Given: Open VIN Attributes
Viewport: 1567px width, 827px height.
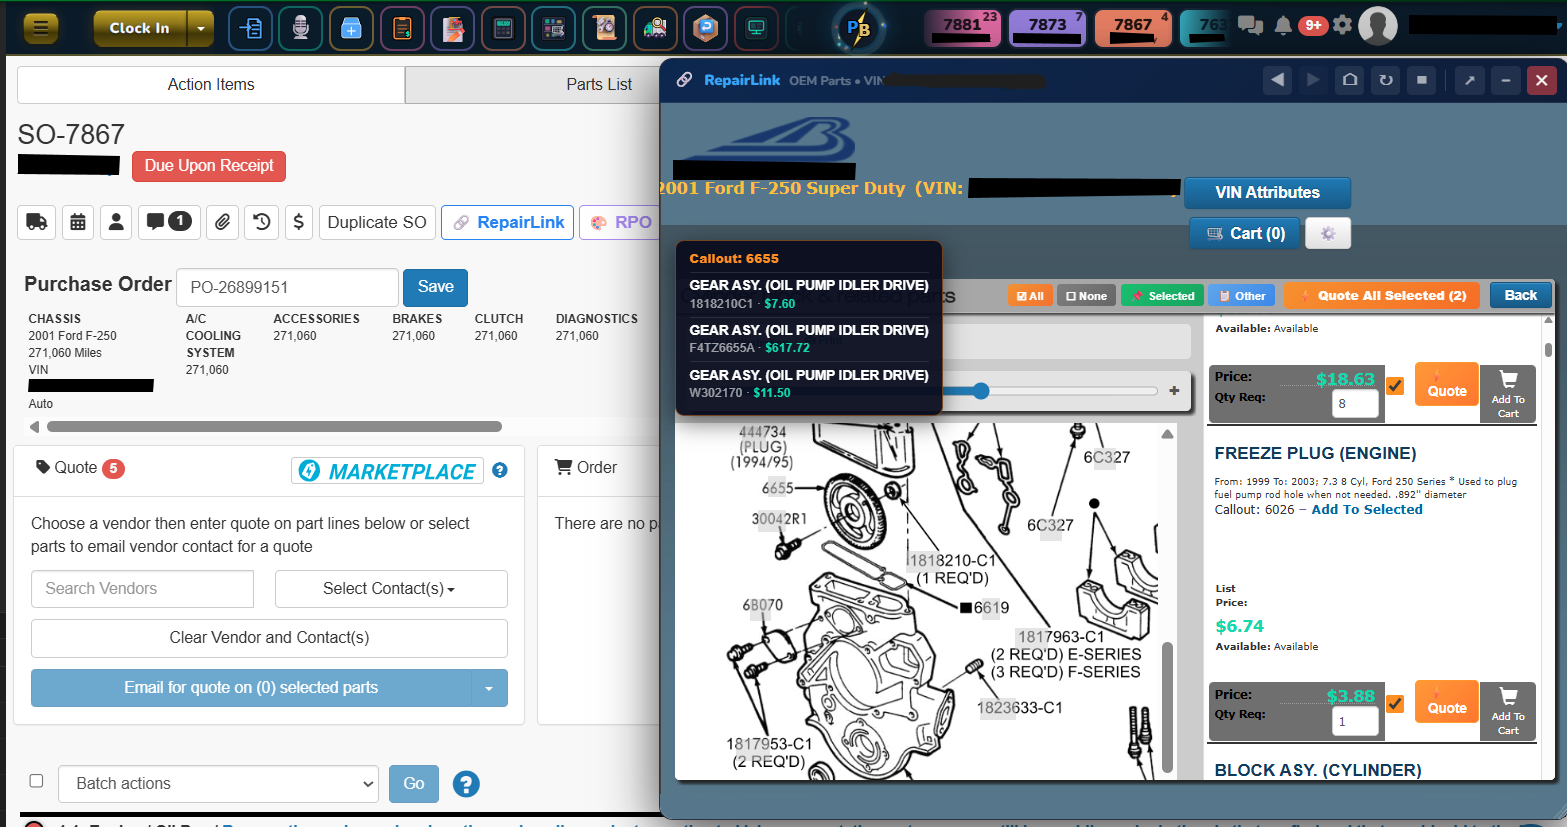Looking at the screenshot, I should (x=1267, y=193).
